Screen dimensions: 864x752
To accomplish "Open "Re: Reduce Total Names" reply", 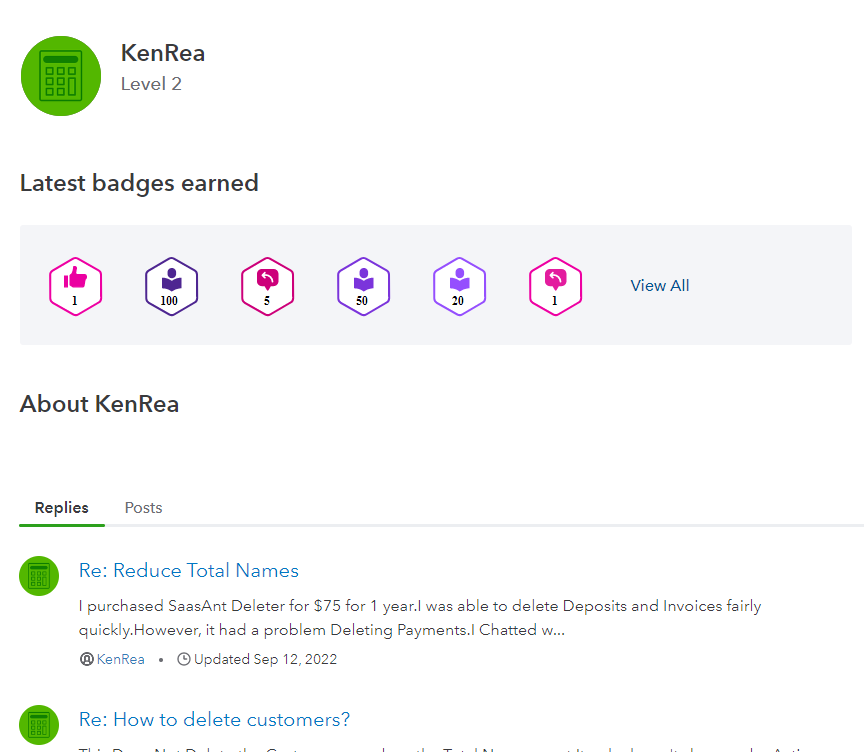I will pos(189,571).
